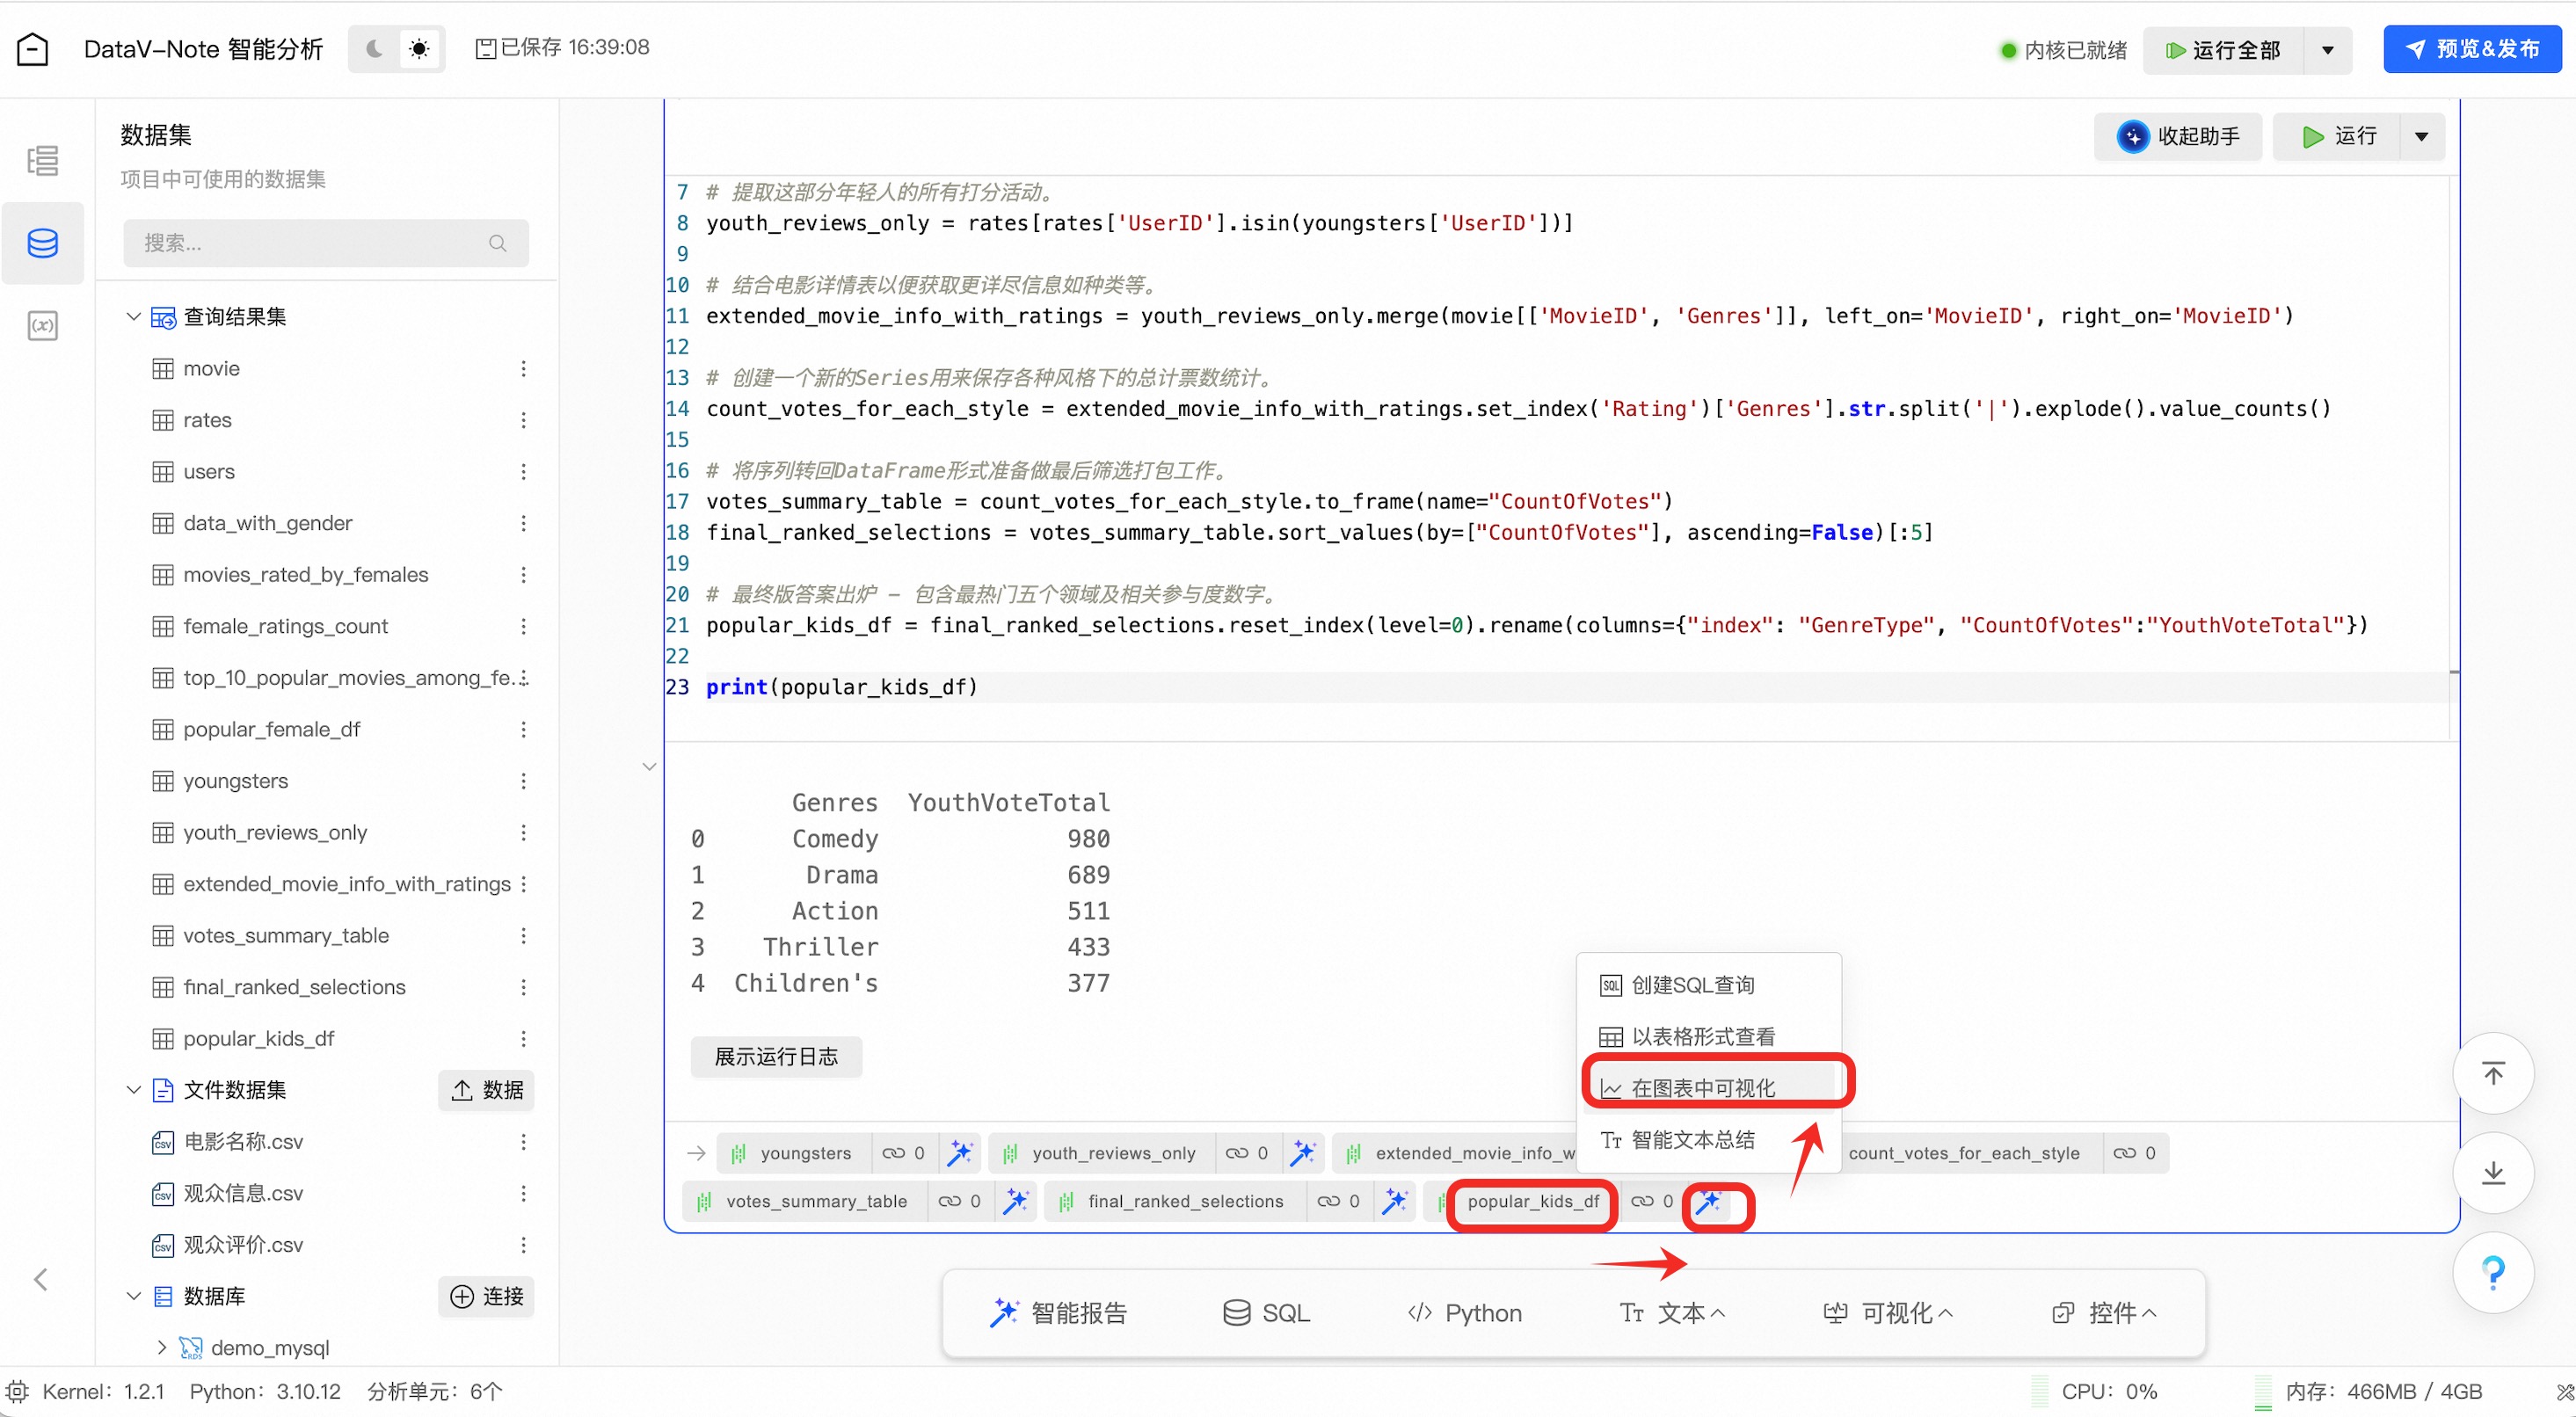Click the blue question mark help button
Screen dimensions: 2576x1417
2493,1272
